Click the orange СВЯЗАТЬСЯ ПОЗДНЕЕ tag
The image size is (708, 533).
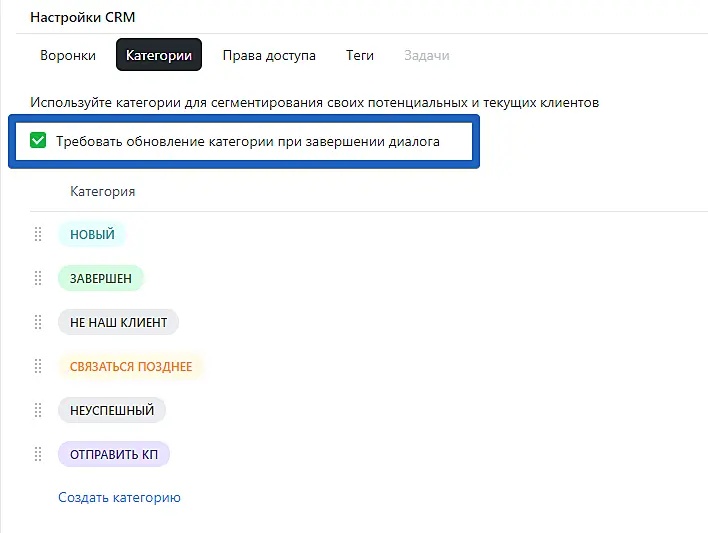[x=131, y=366]
